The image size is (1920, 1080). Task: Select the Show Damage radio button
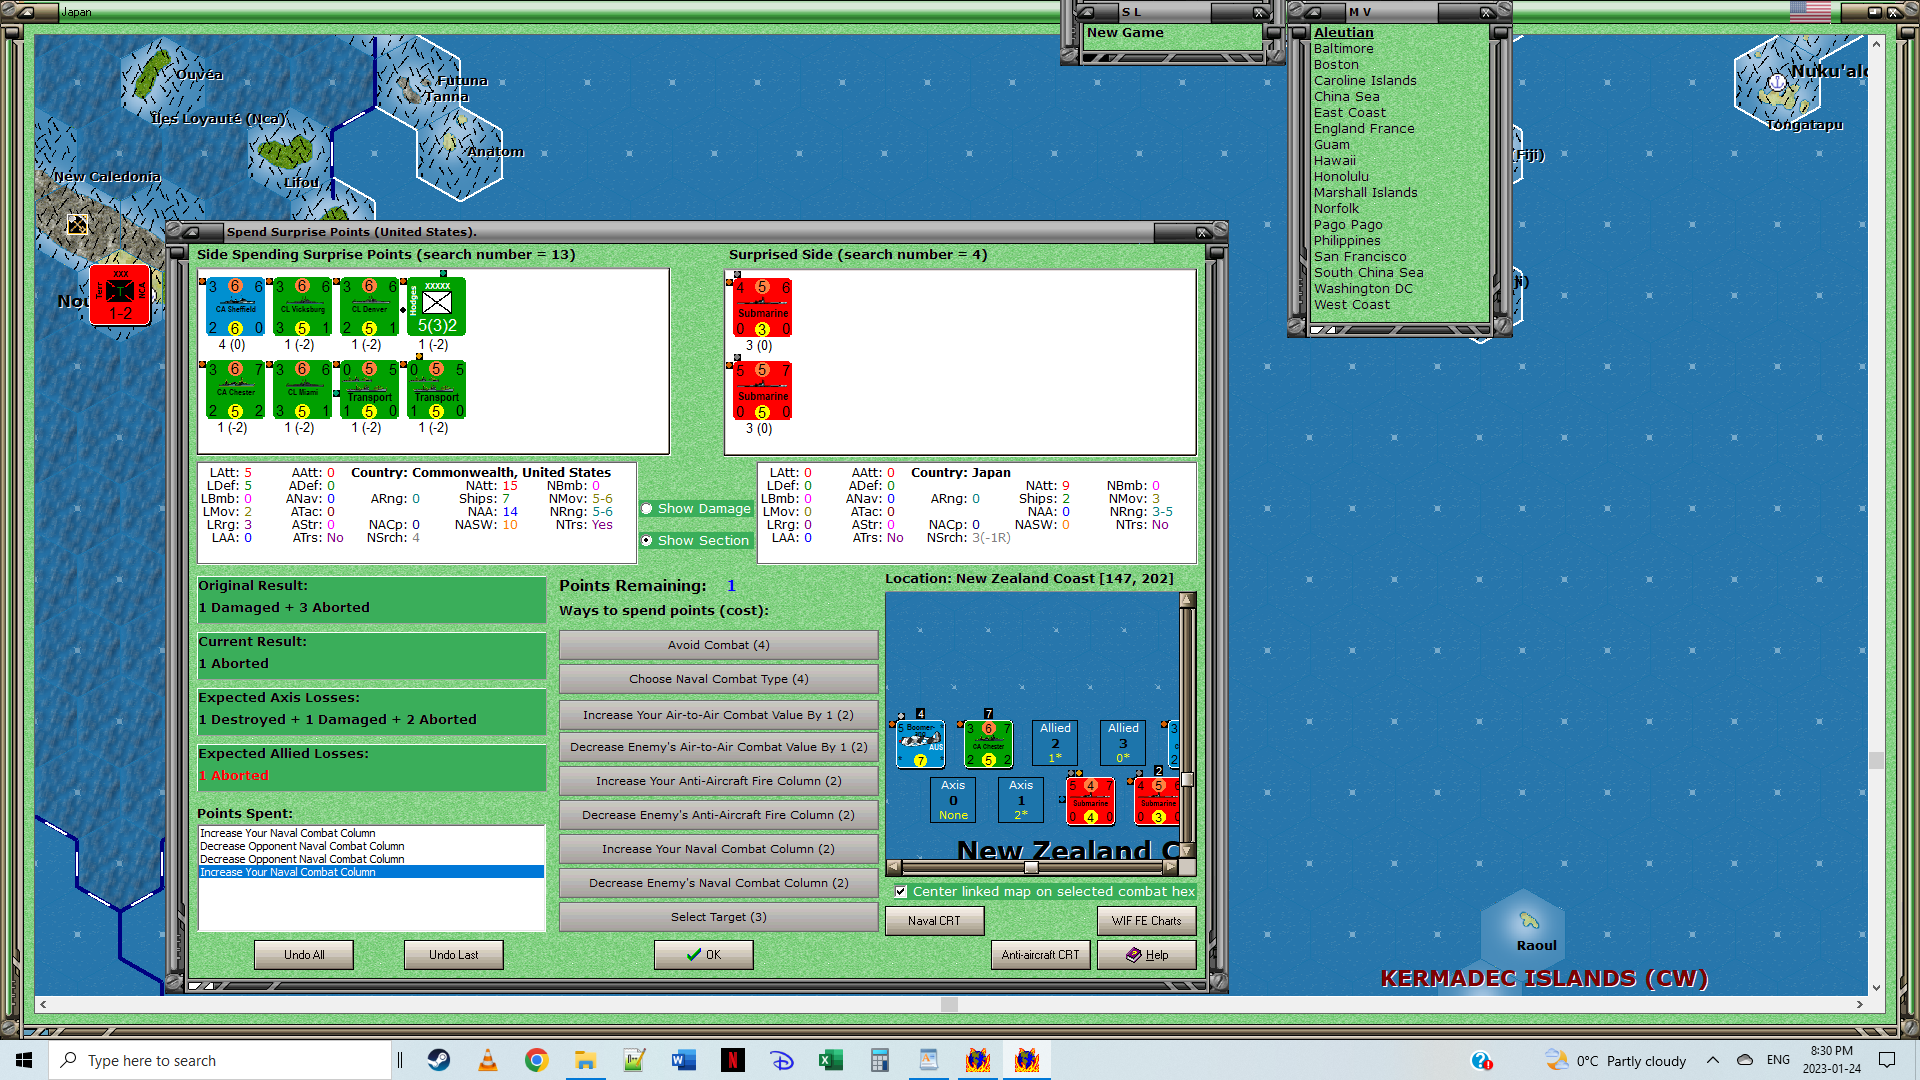[x=647, y=509]
